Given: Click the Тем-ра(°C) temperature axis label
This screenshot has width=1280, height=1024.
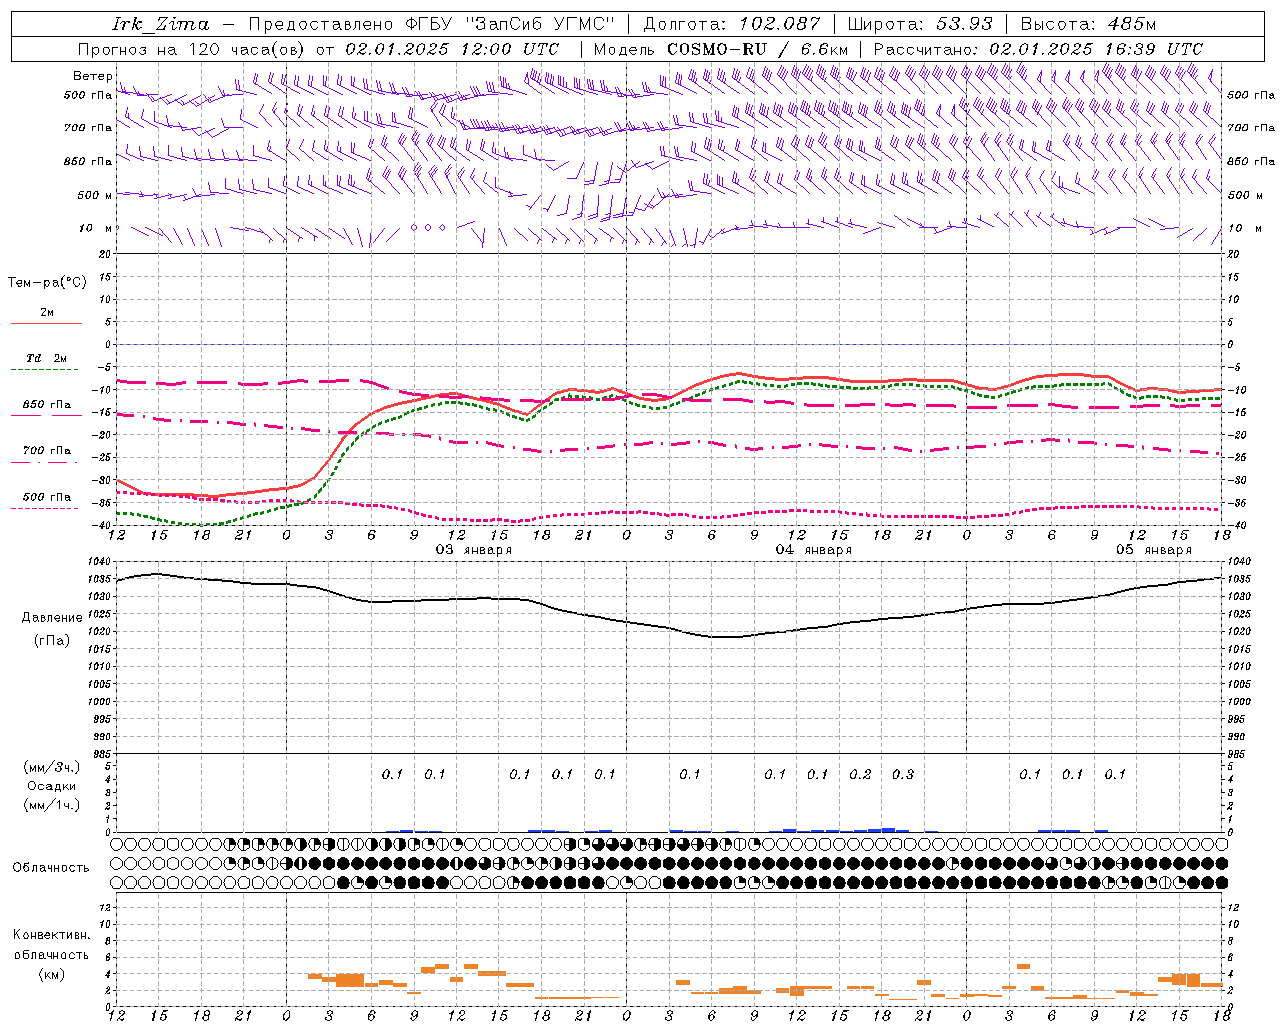Looking at the screenshot, I should (x=47, y=283).
